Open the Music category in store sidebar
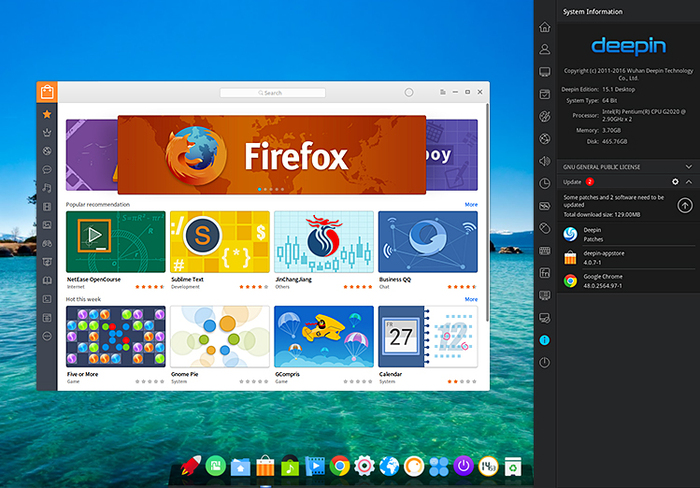 (46, 188)
